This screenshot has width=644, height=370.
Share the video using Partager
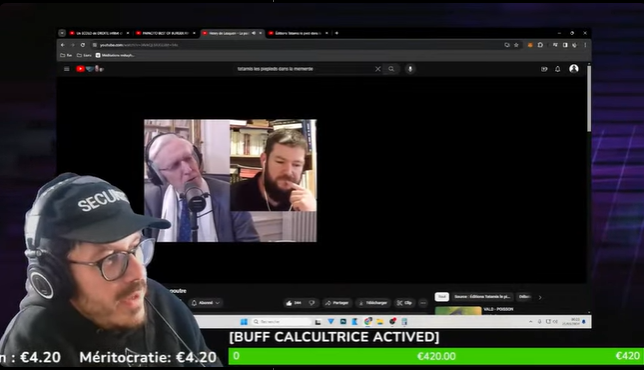(336, 303)
